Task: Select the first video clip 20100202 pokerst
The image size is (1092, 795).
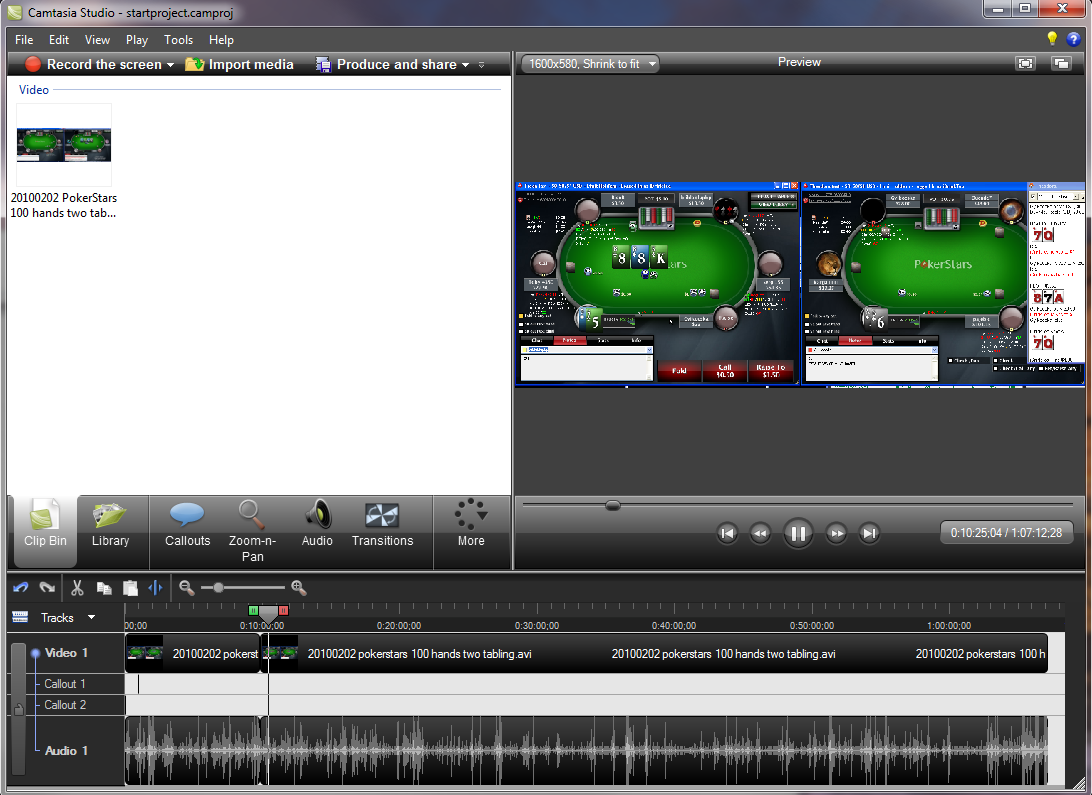Action: (x=193, y=653)
